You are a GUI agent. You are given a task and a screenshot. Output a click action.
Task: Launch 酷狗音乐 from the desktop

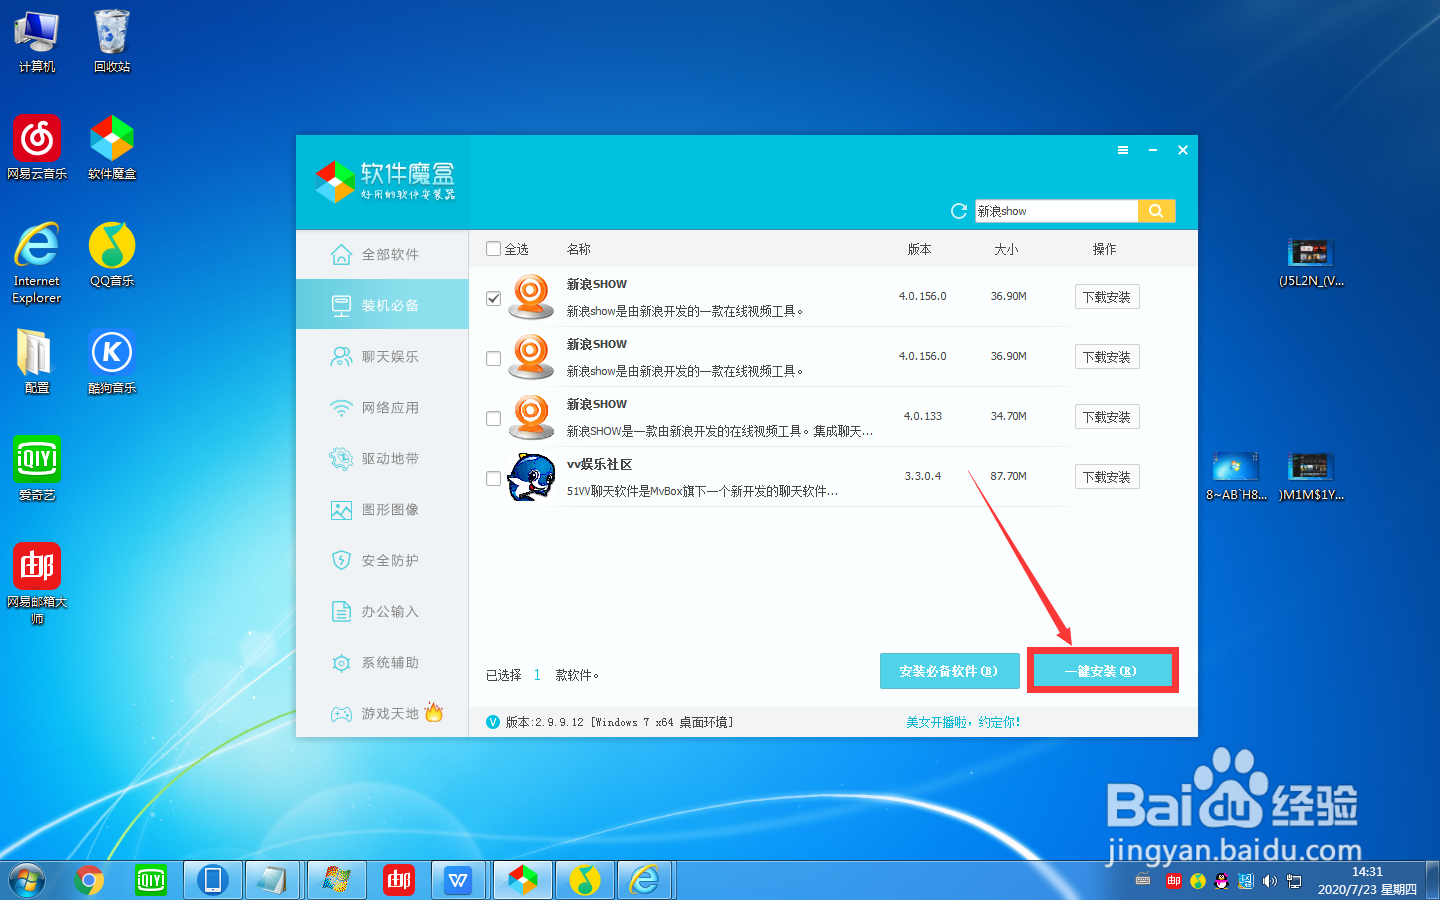point(112,361)
